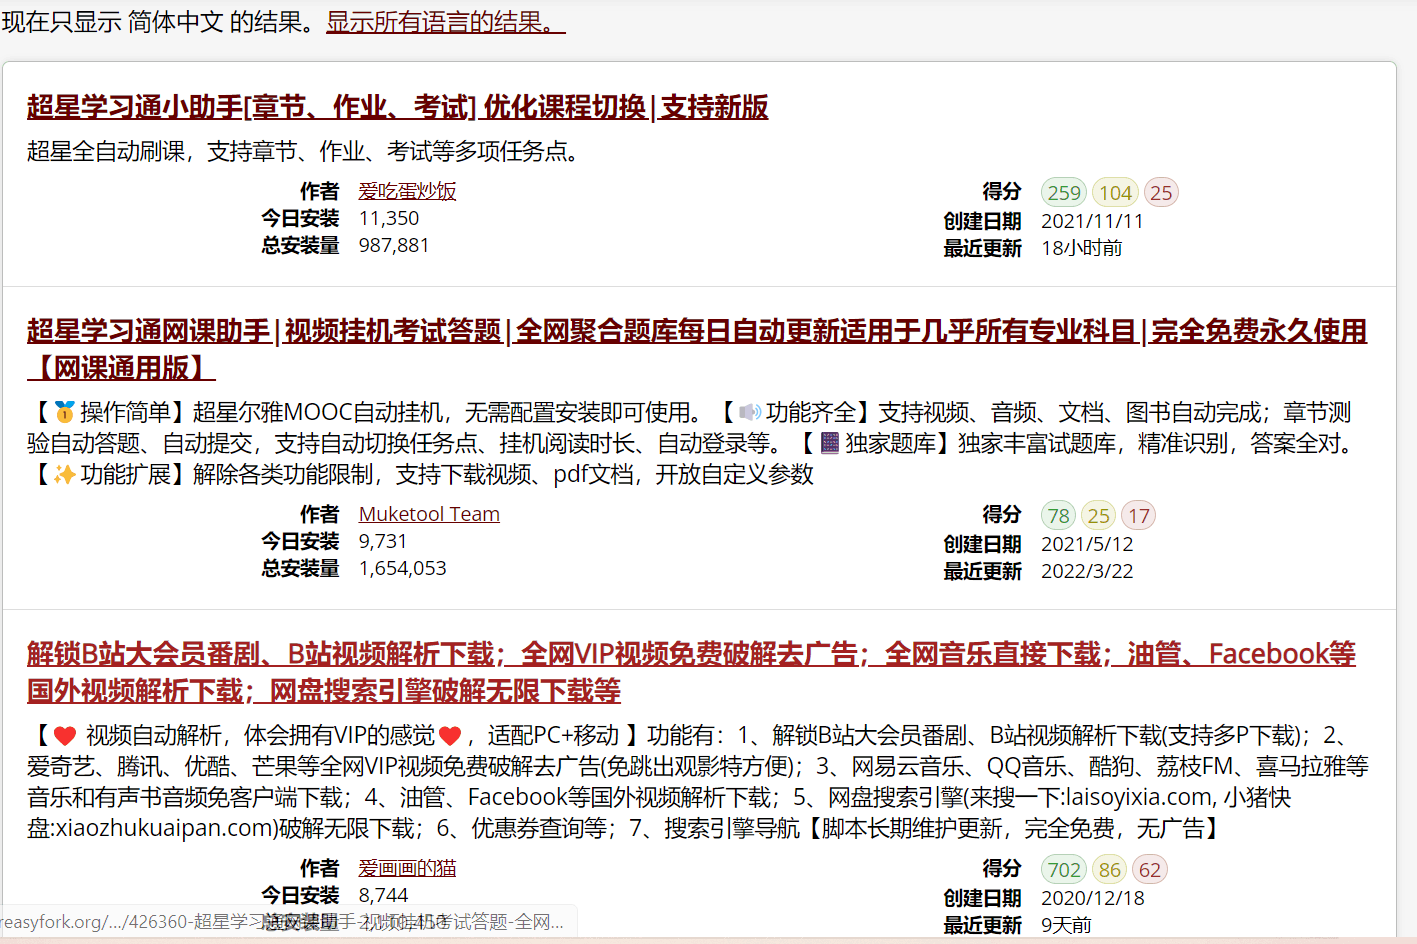Click the 作者 label next to 爱吃蛋炒饭
1417x944 pixels.
320,191
